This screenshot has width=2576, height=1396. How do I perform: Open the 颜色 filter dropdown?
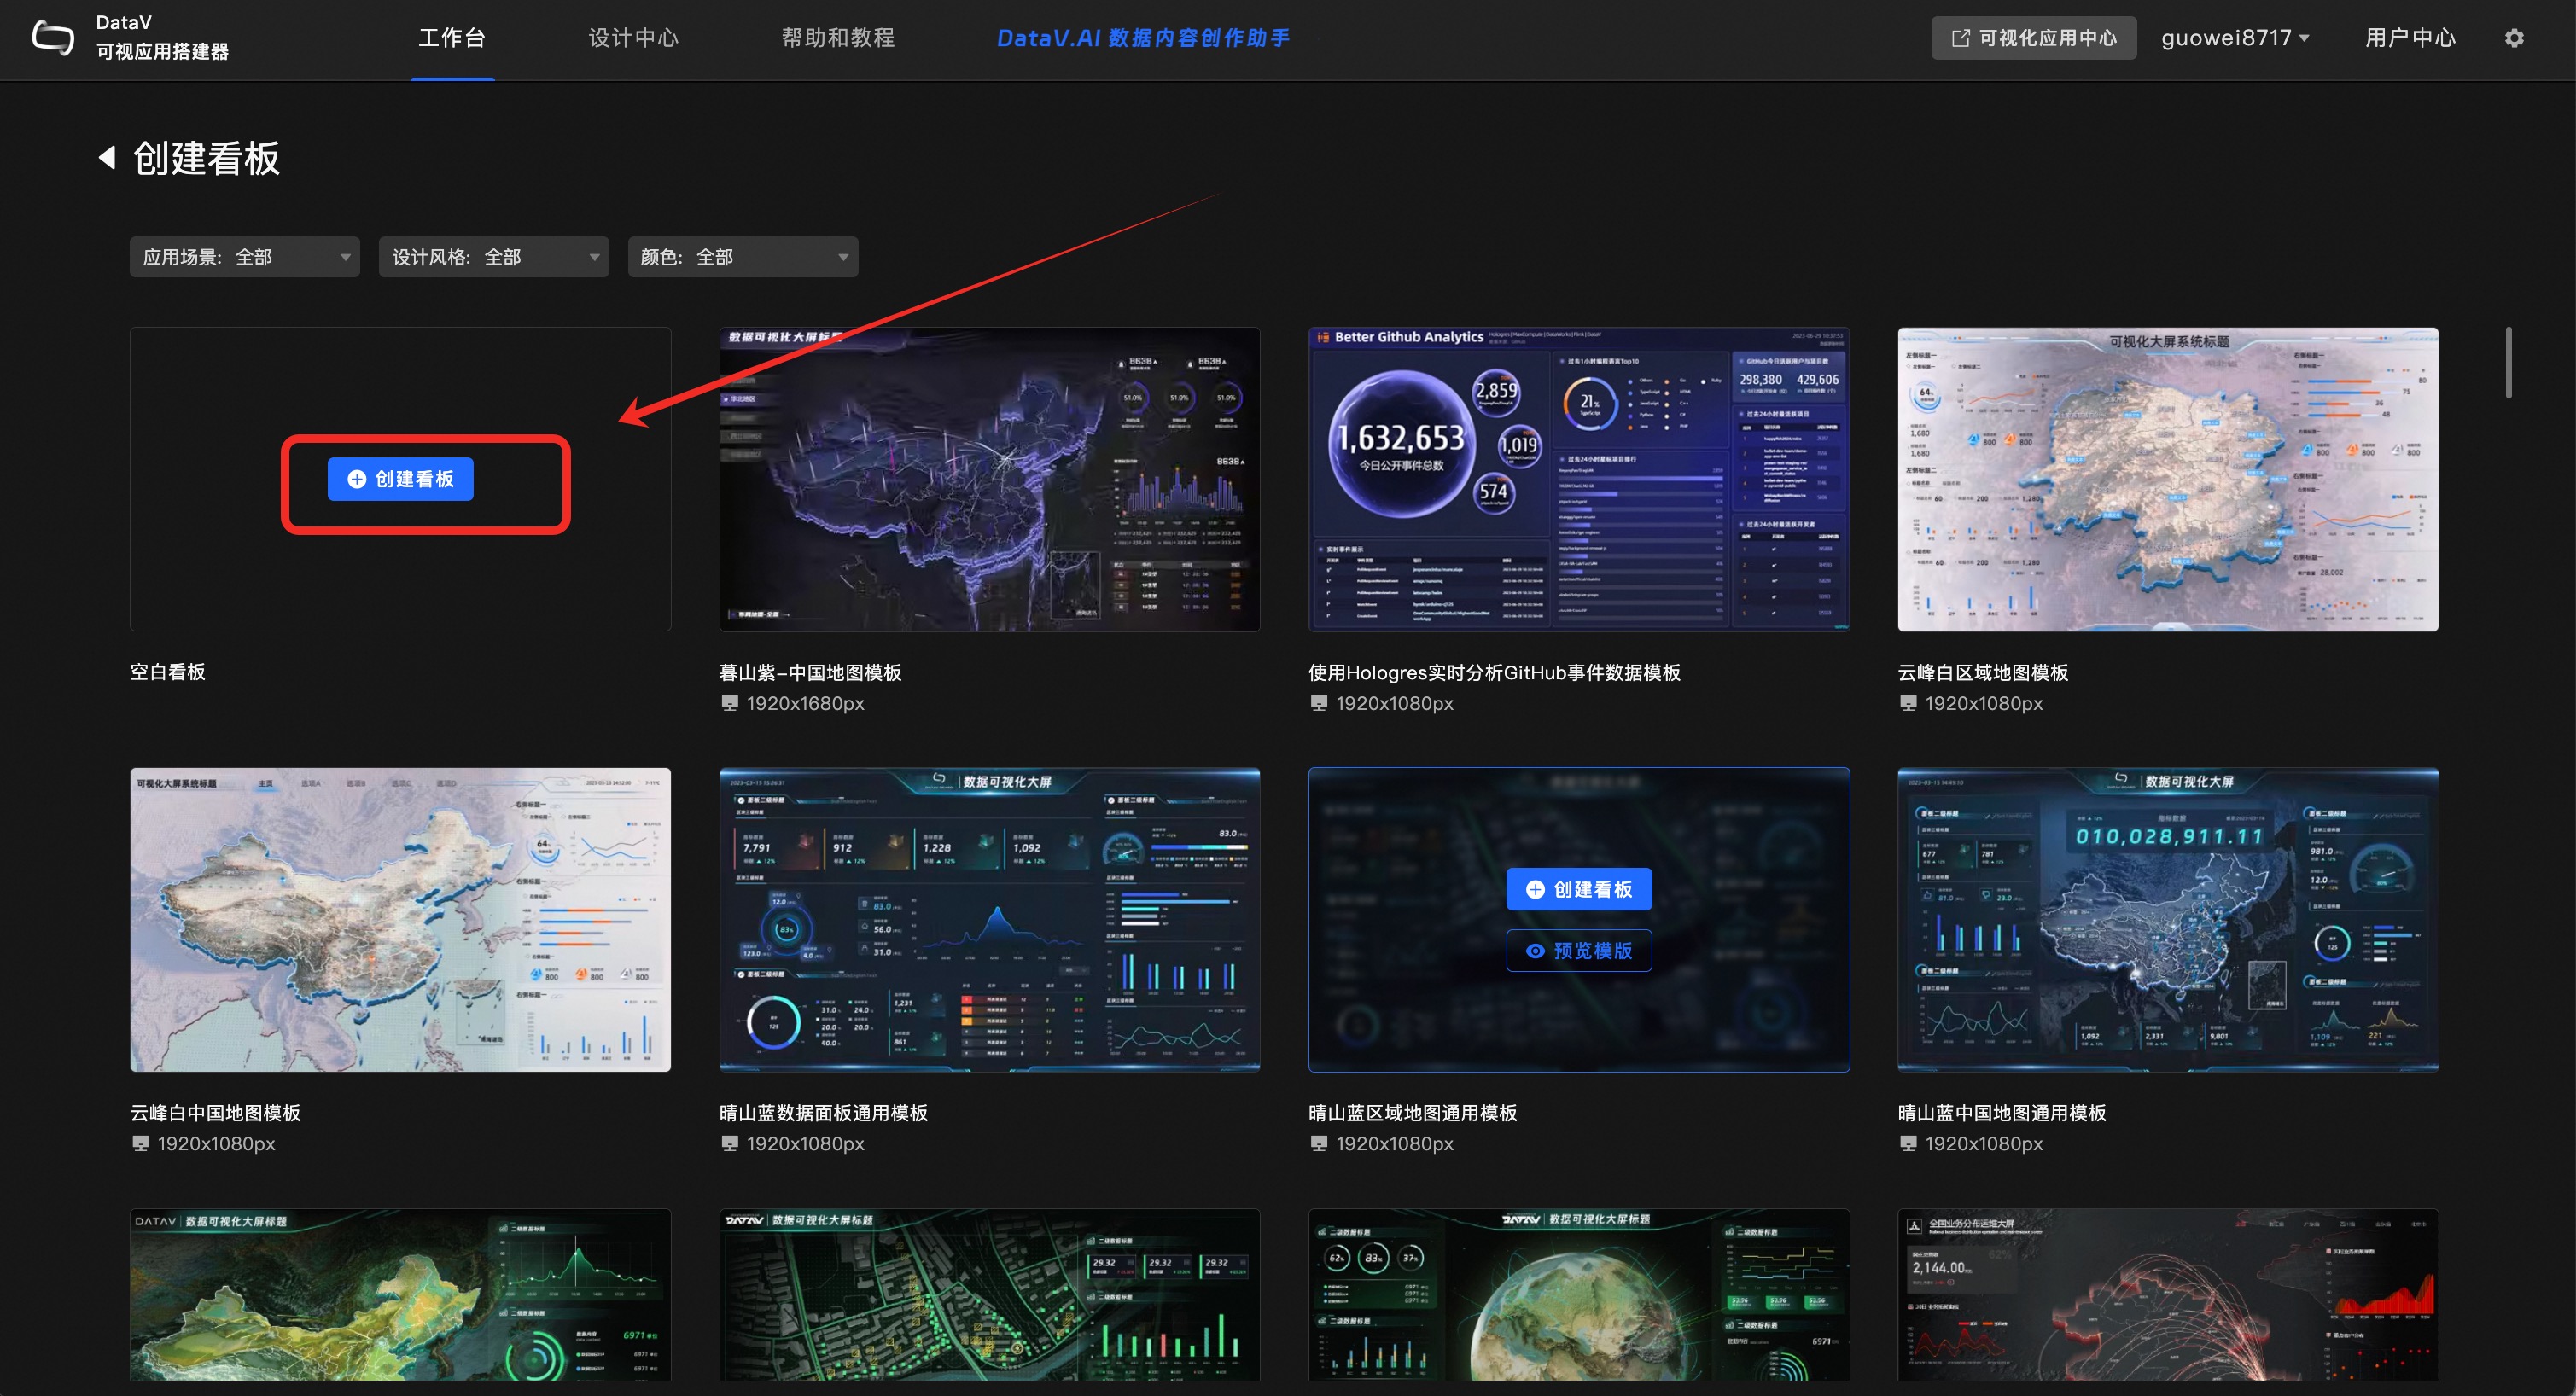[742, 258]
